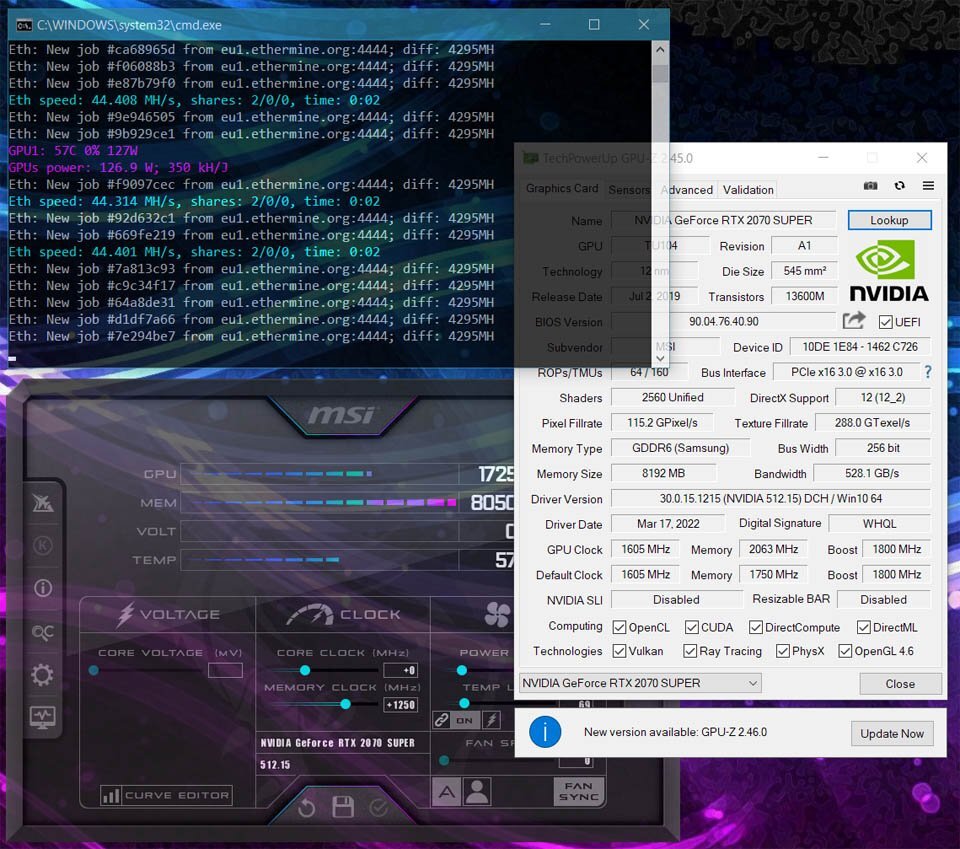Click the Power limit slider handle
960x849 pixels.
tap(462, 670)
